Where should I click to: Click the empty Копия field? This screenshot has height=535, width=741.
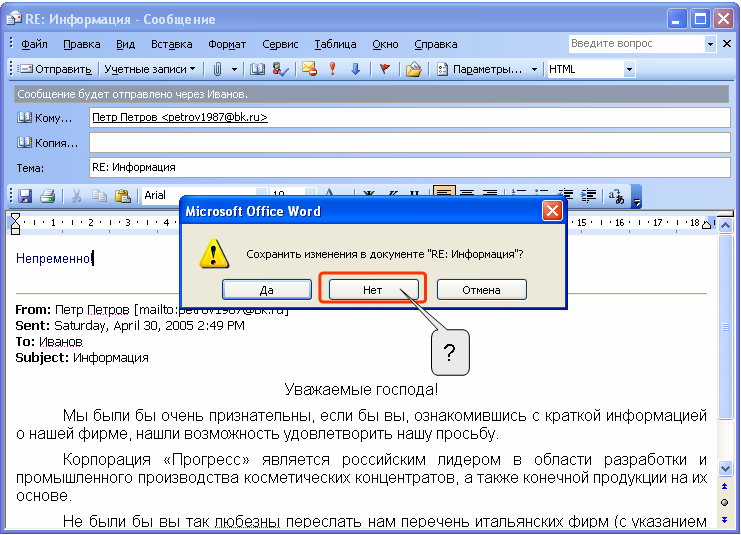pos(410,142)
